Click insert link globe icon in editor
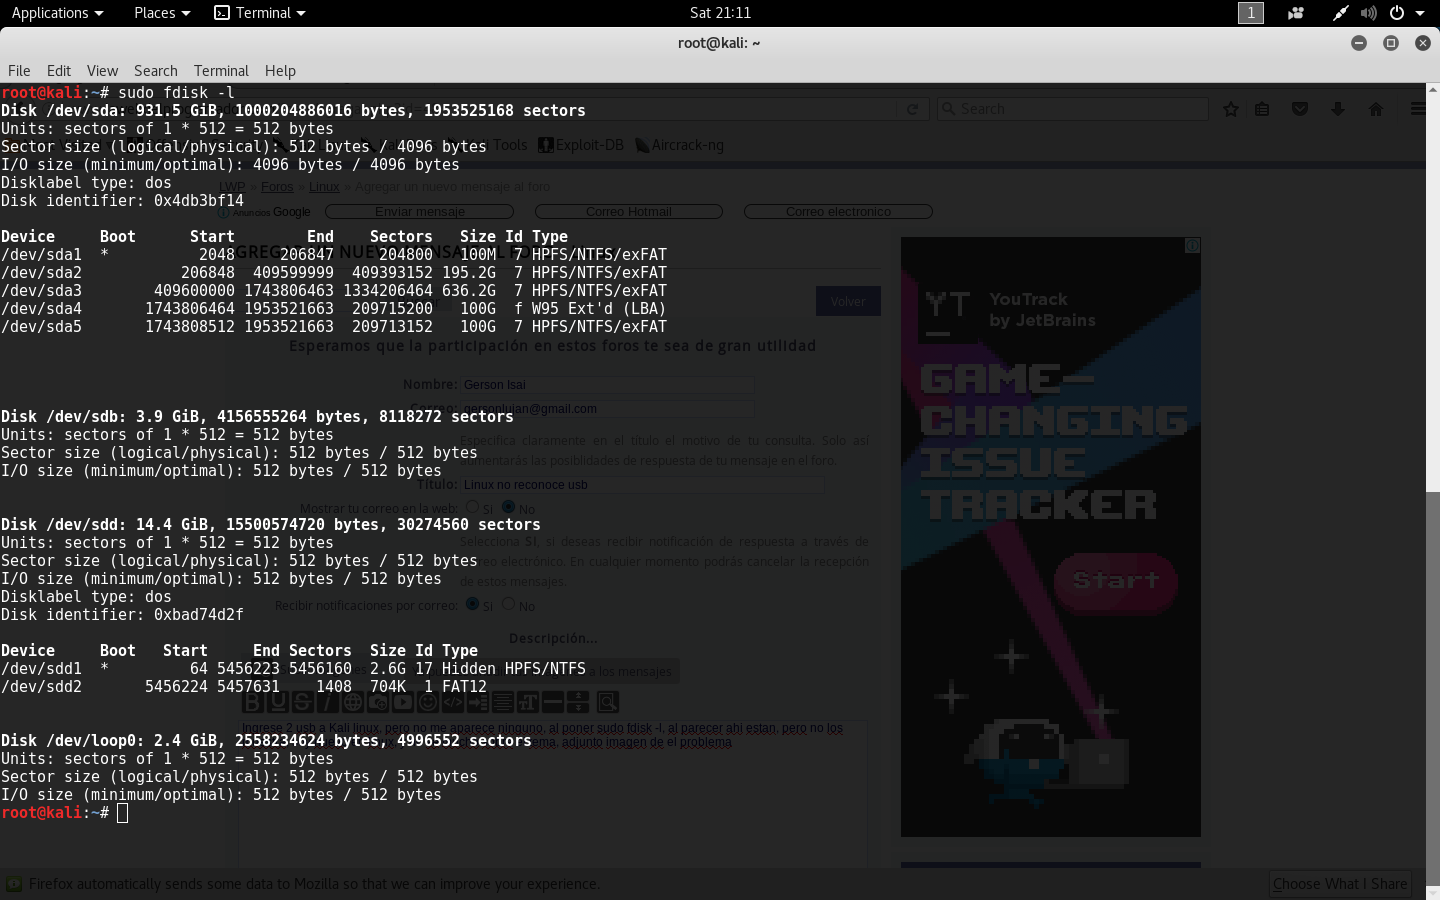The width and height of the screenshot is (1440, 900). (353, 702)
